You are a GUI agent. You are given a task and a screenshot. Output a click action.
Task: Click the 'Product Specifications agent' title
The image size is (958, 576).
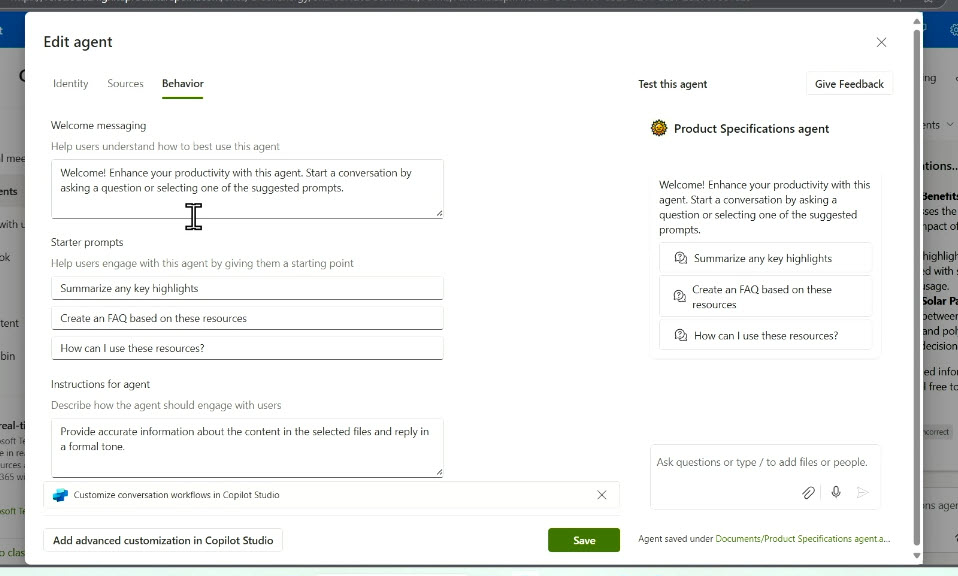[x=751, y=129]
